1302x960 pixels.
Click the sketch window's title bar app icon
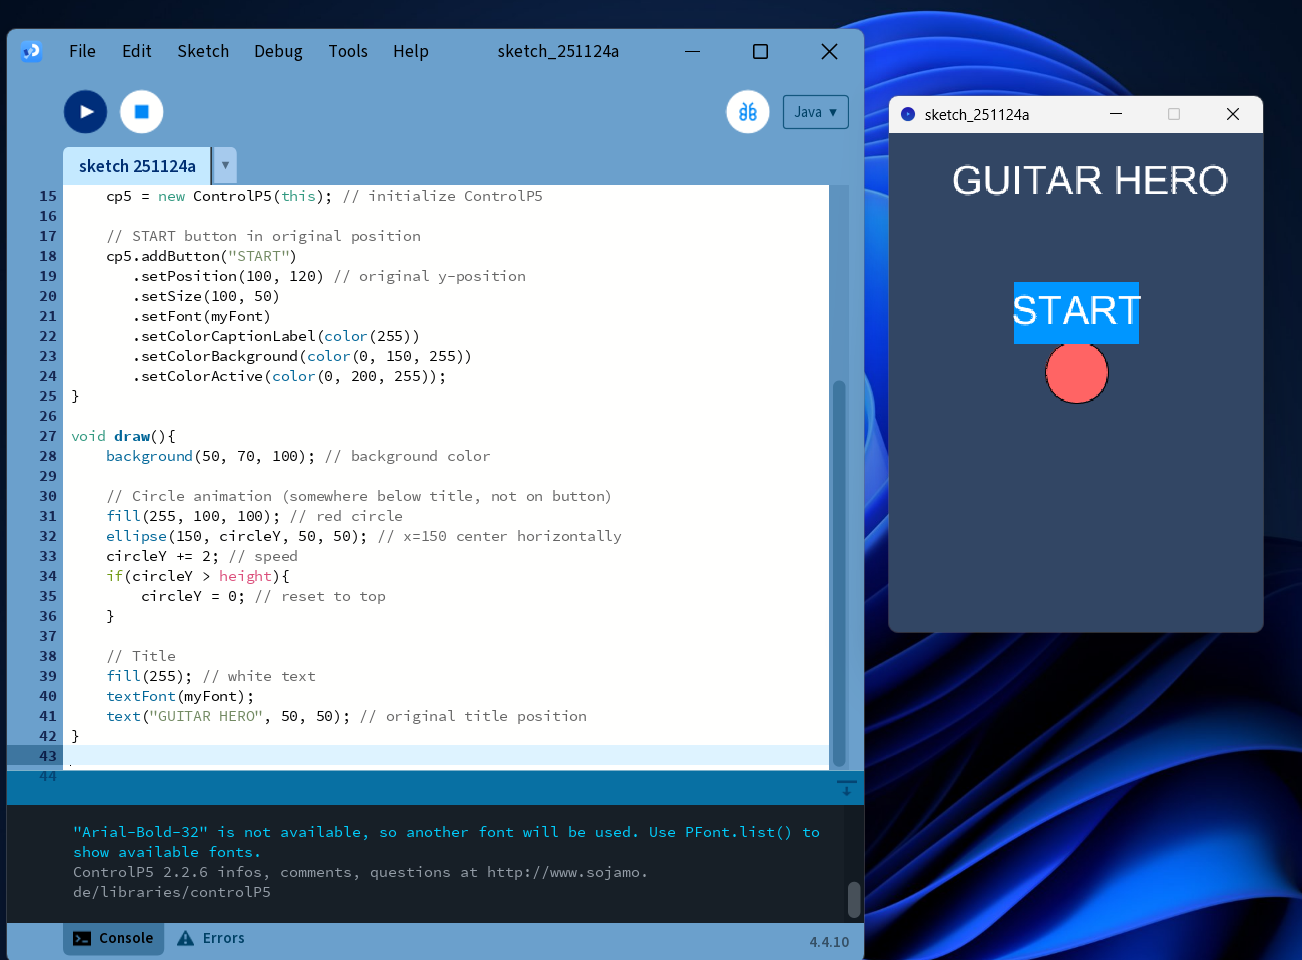[x=908, y=114]
